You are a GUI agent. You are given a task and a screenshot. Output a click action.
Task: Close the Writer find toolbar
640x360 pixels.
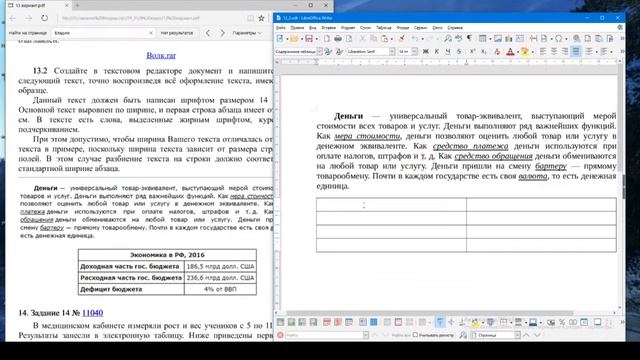coord(280,335)
